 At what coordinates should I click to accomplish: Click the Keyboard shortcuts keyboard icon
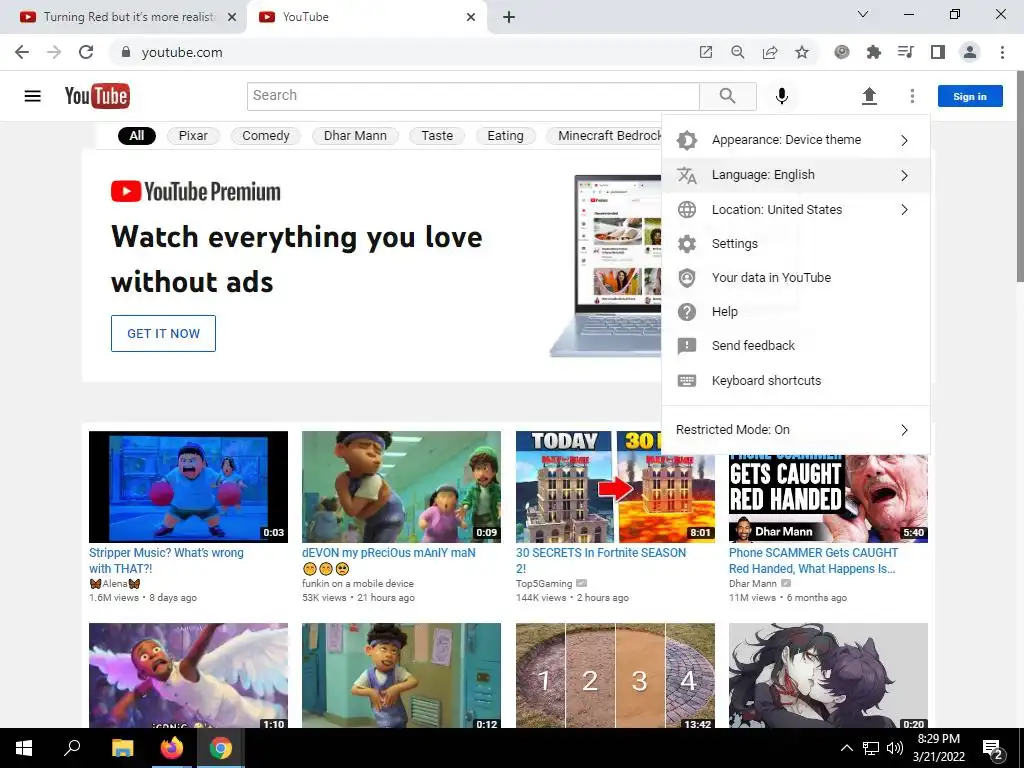686,381
